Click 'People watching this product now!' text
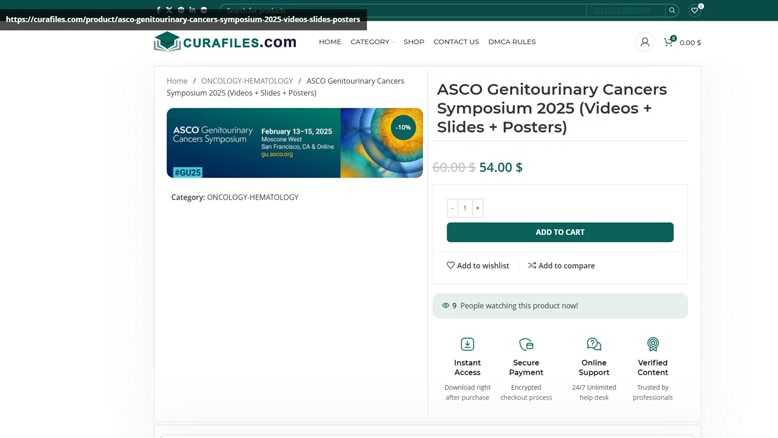 [x=519, y=306]
